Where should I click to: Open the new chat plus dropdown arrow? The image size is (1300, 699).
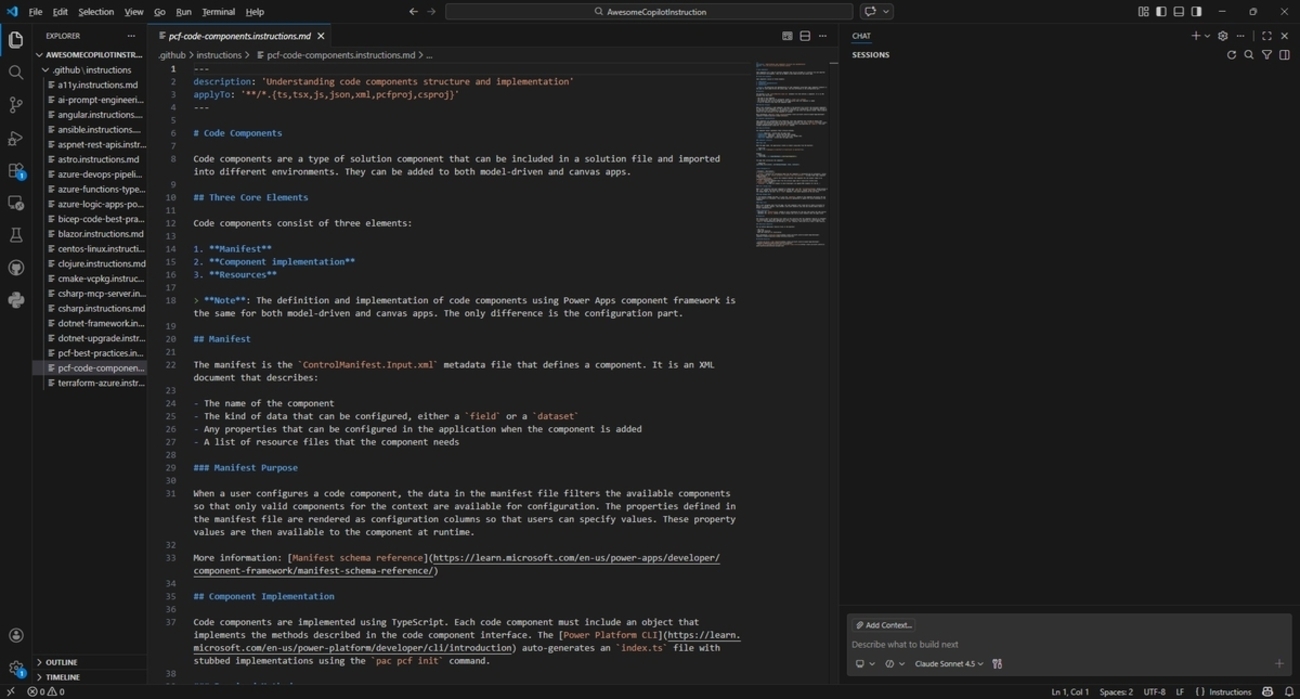[1208, 36]
